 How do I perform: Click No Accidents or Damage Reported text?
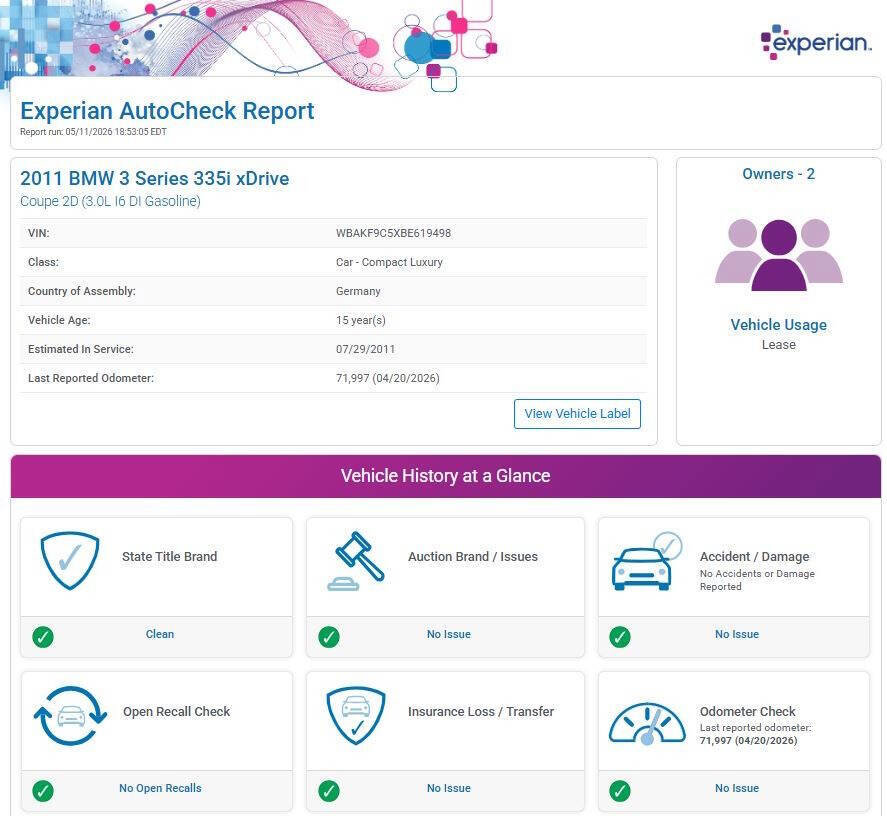(x=757, y=580)
